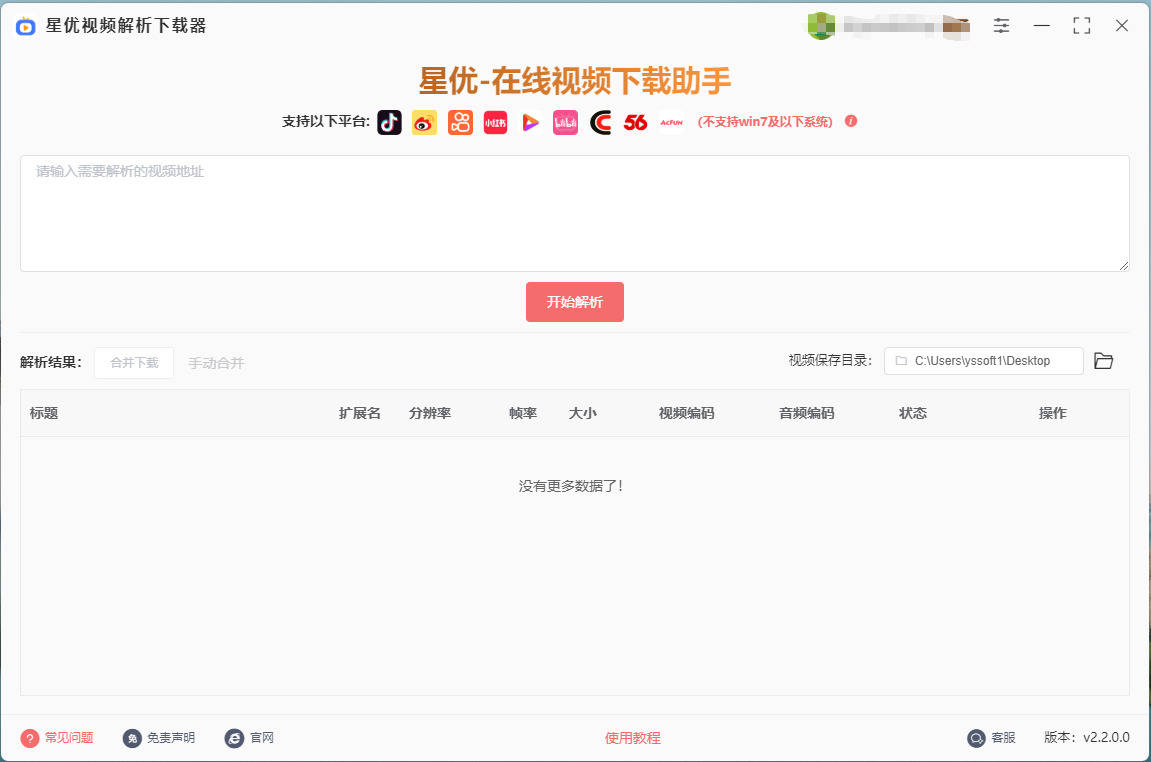Click the Weibo platform icon
The height and width of the screenshot is (762, 1151).
(x=424, y=122)
